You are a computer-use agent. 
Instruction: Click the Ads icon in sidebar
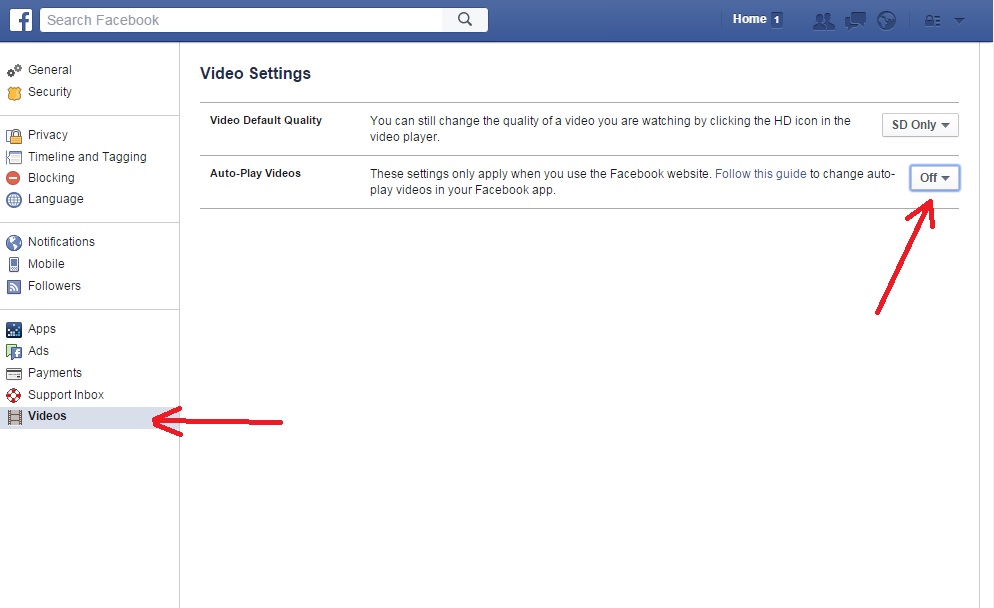[13, 351]
